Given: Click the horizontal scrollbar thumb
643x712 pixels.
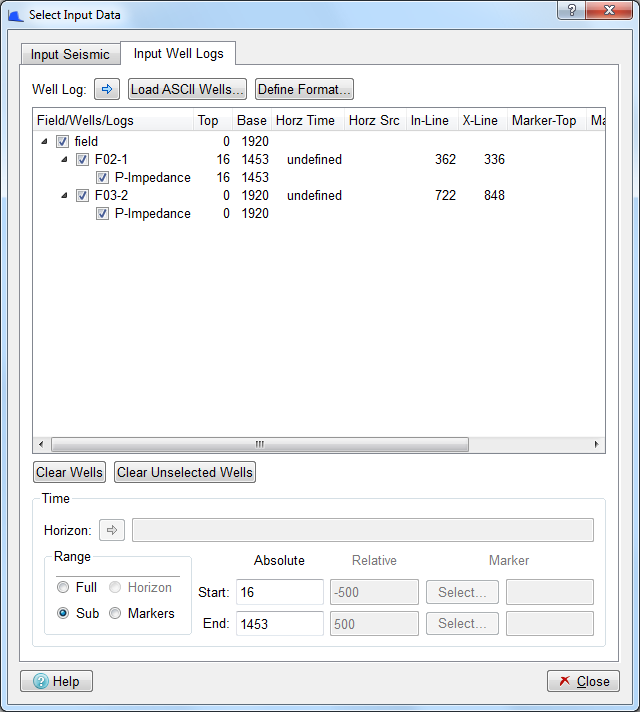Looking at the screenshot, I should tap(260, 444).
